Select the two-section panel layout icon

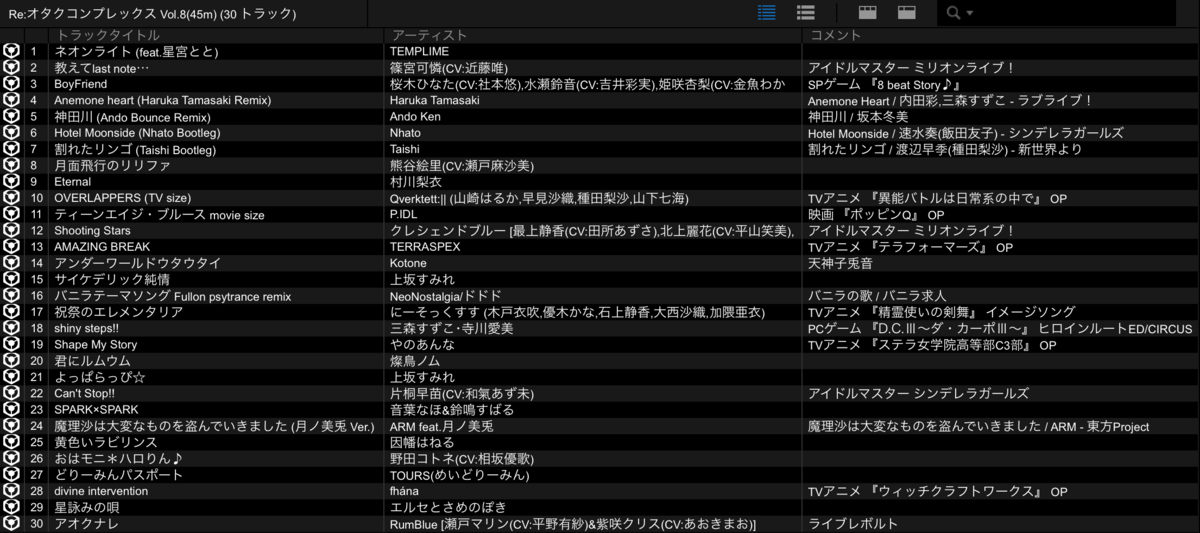click(907, 13)
